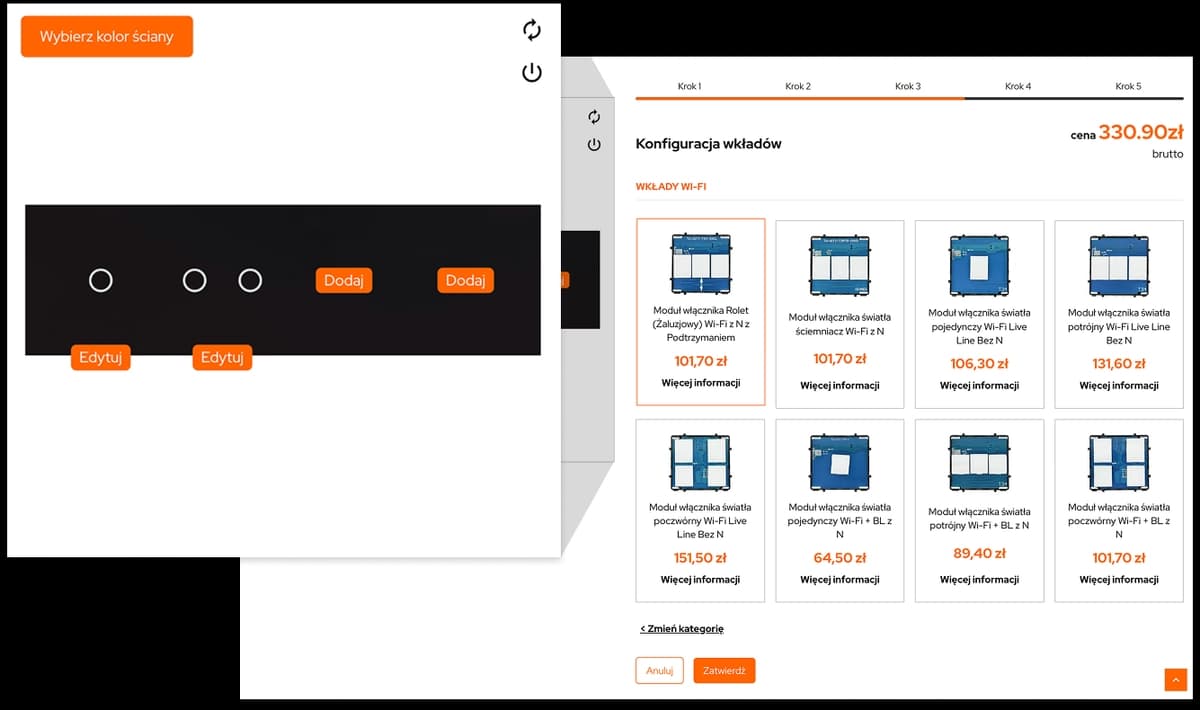1200x710 pixels.
Task: Switch to Krok 4 step tab
Action: [x=1018, y=86]
